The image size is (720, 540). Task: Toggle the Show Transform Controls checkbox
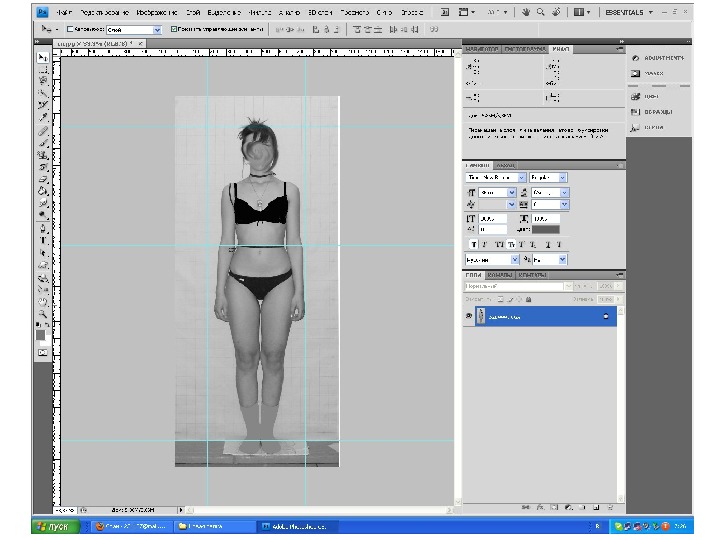coord(175,30)
